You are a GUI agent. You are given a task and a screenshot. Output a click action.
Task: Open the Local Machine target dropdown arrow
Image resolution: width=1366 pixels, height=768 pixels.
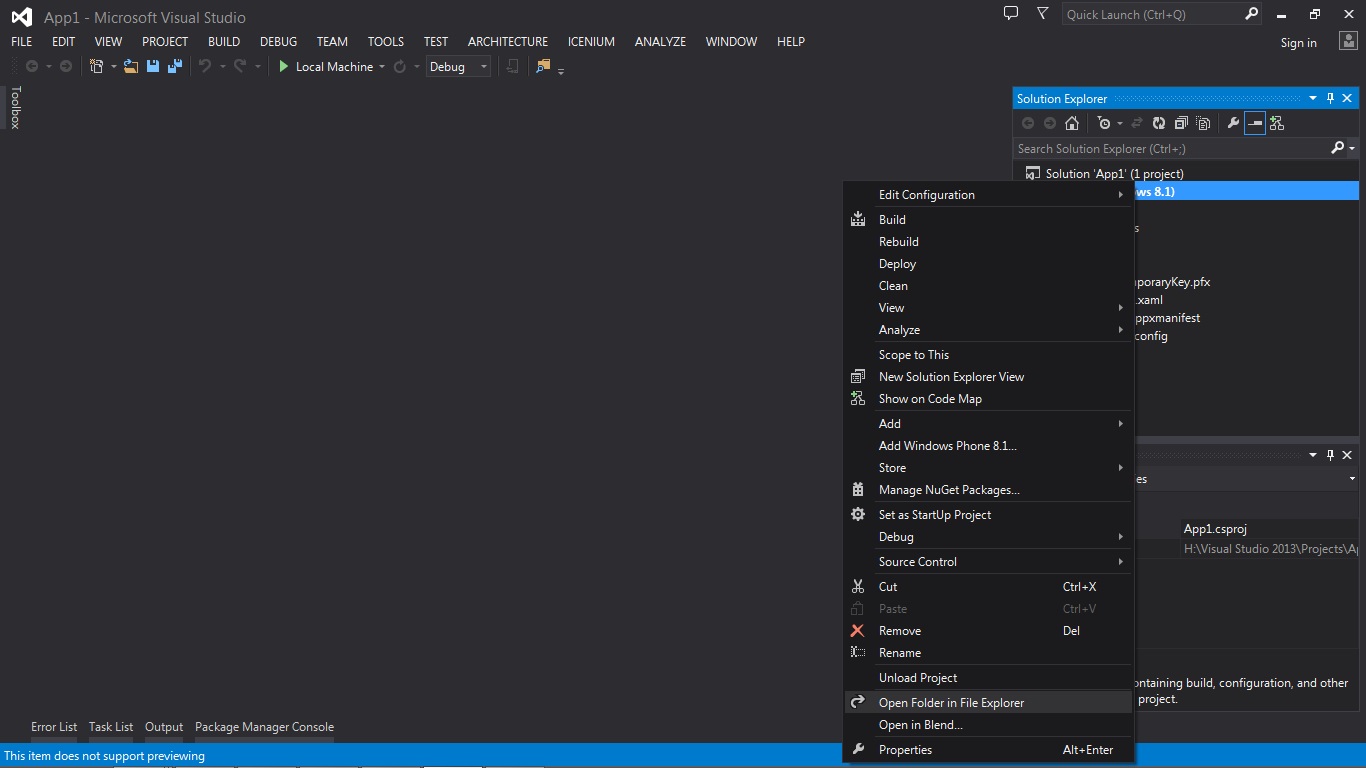pos(382,67)
